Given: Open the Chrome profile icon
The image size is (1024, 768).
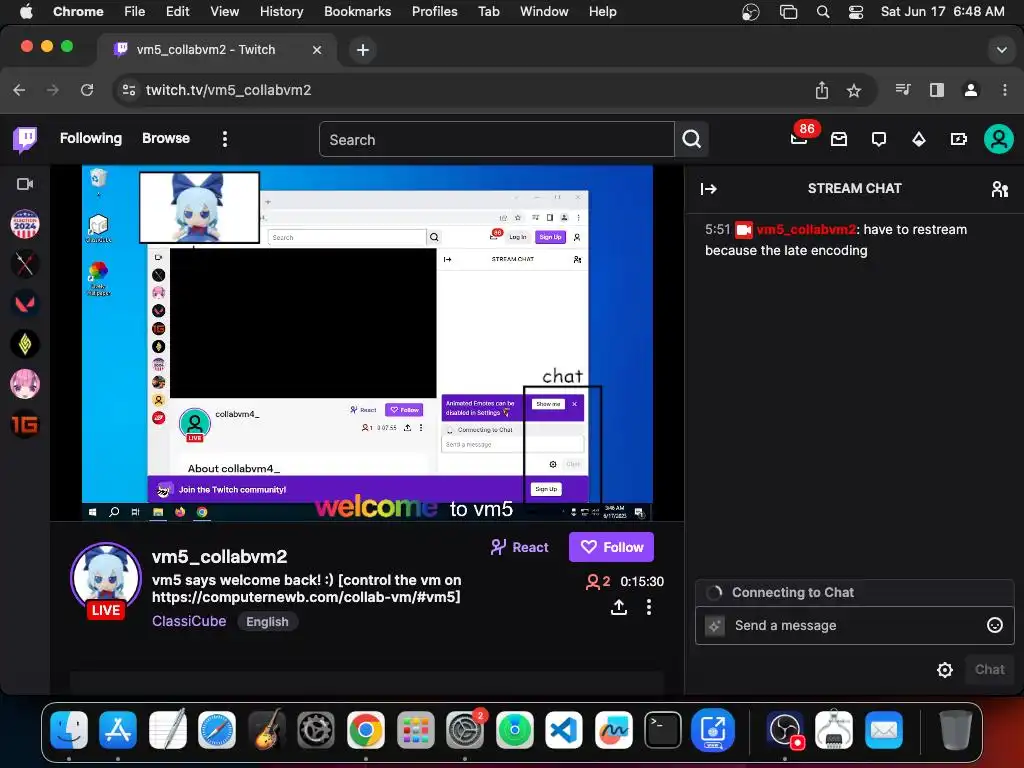Looking at the screenshot, I should 971,90.
